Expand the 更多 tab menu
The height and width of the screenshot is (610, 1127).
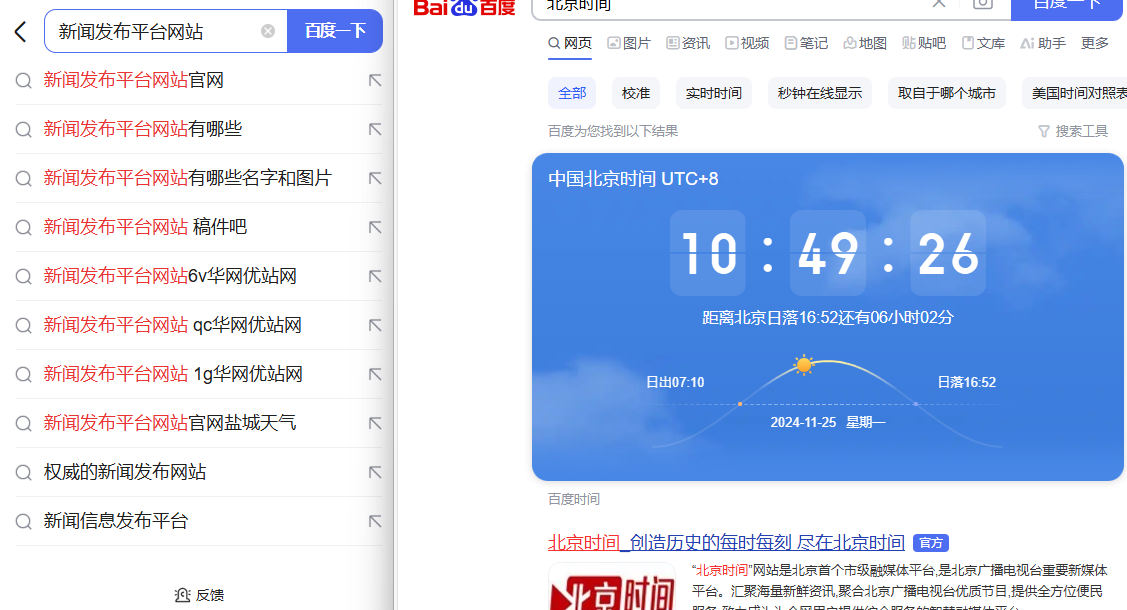click(x=1095, y=43)
